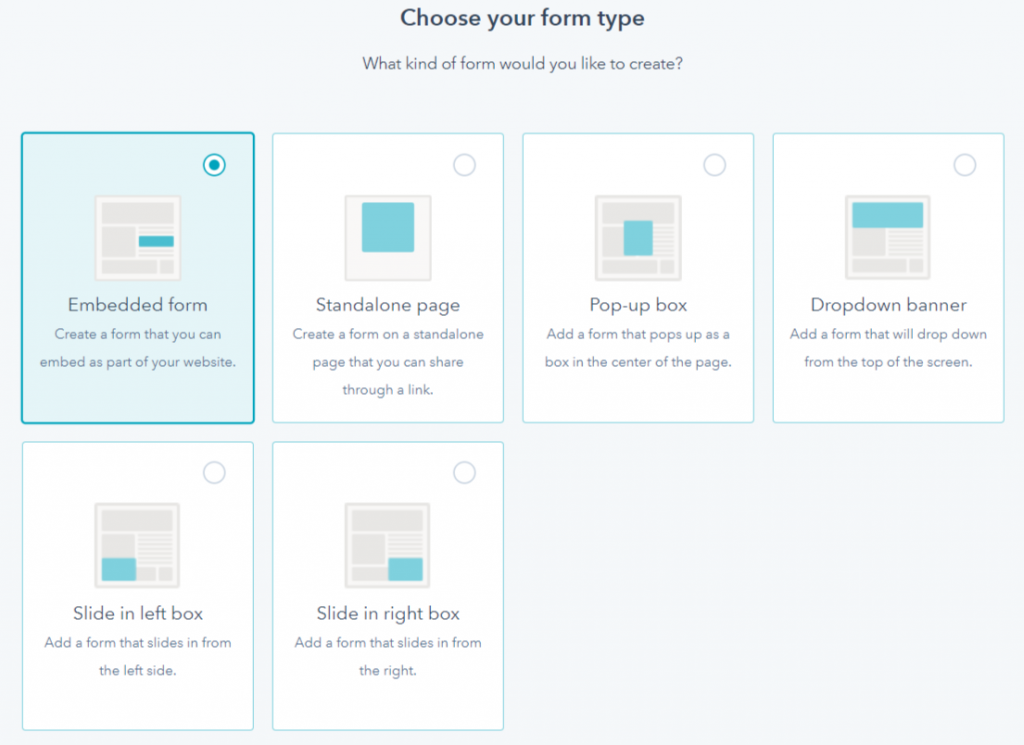Click the Dropdown banner description text

887,346
